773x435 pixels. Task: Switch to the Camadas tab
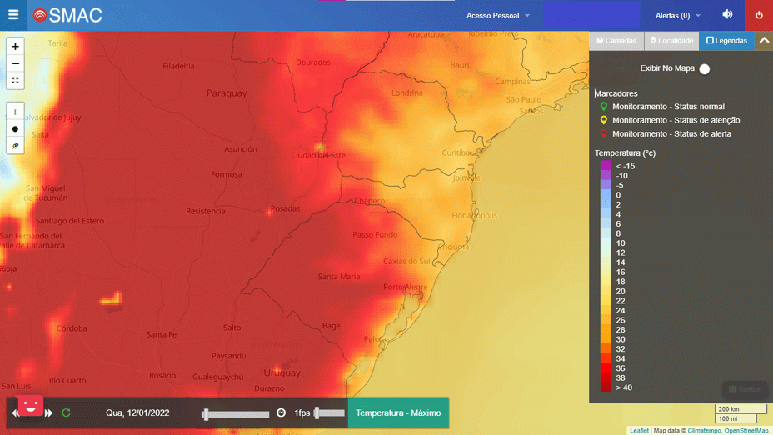click(616, 41)
